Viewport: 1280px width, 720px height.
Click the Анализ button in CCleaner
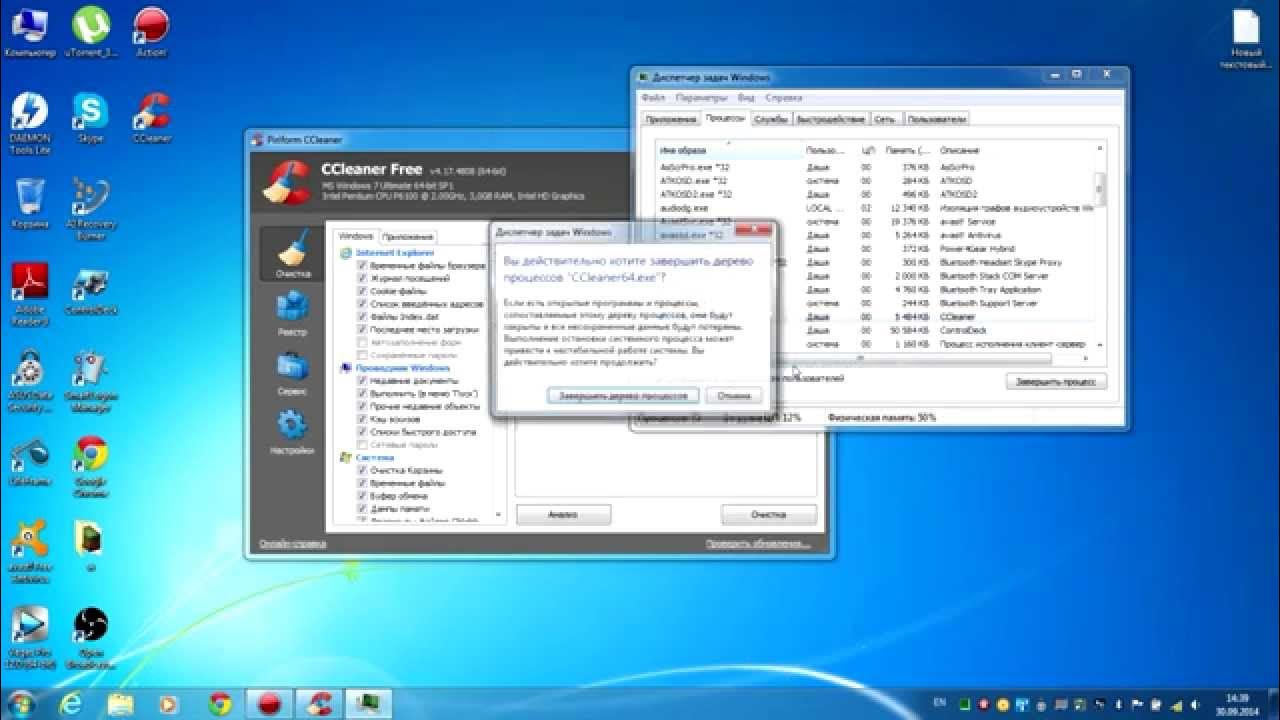click(x=564, y=515)
